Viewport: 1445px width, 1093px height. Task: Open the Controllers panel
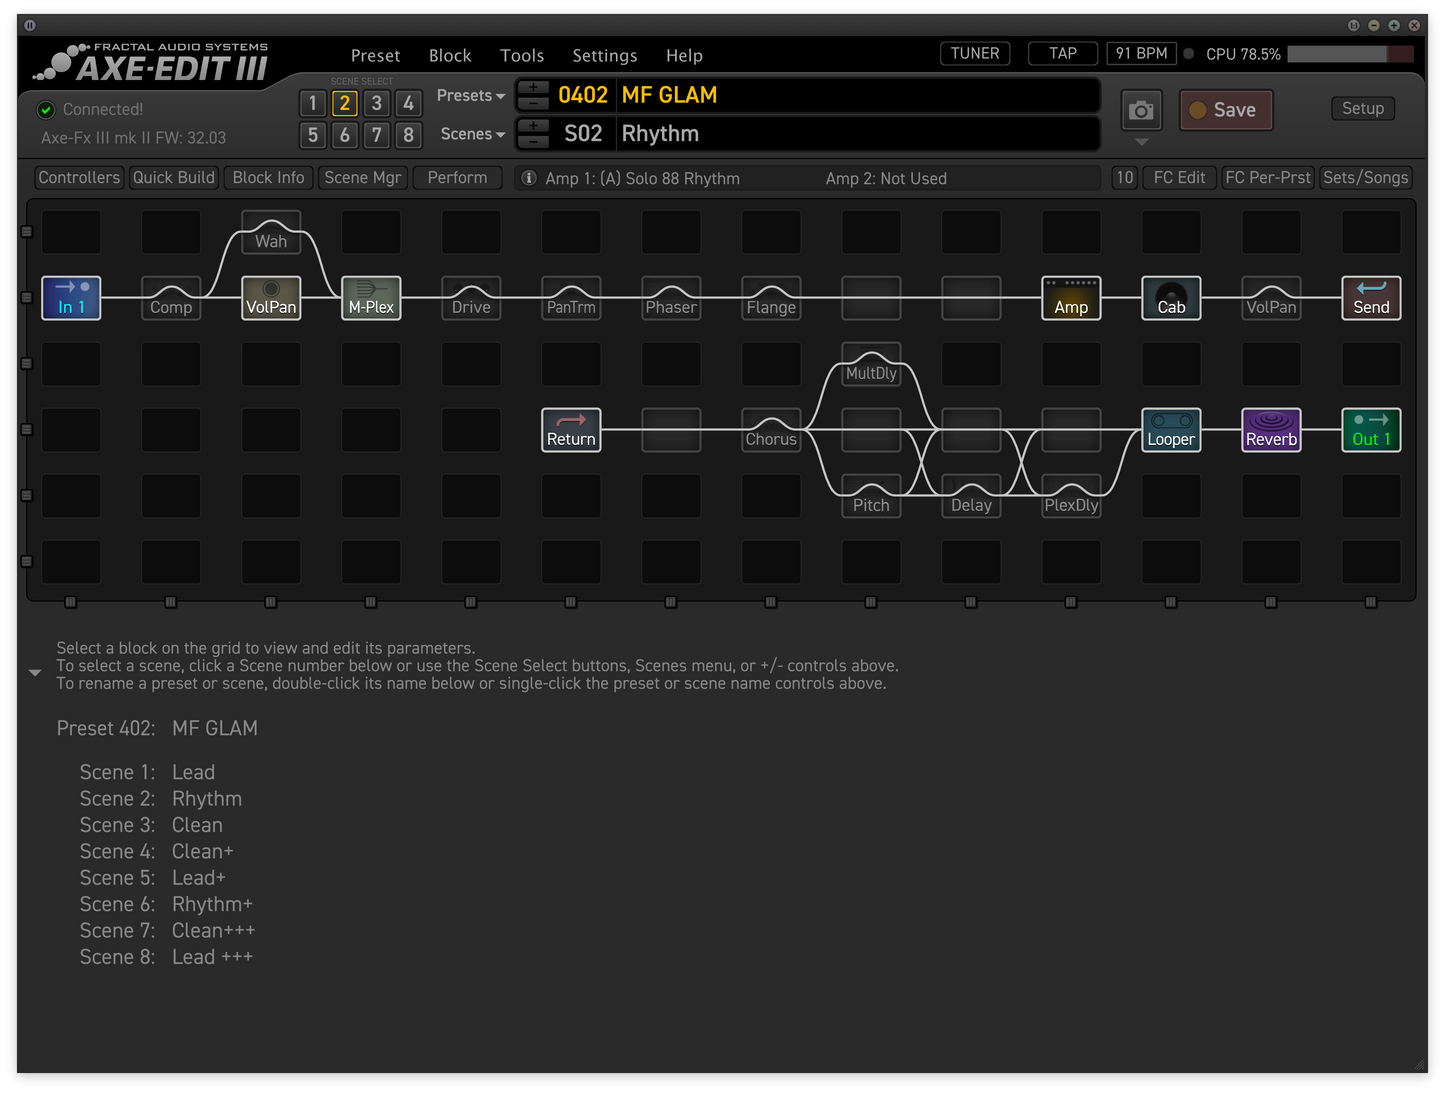click(79, 178)
